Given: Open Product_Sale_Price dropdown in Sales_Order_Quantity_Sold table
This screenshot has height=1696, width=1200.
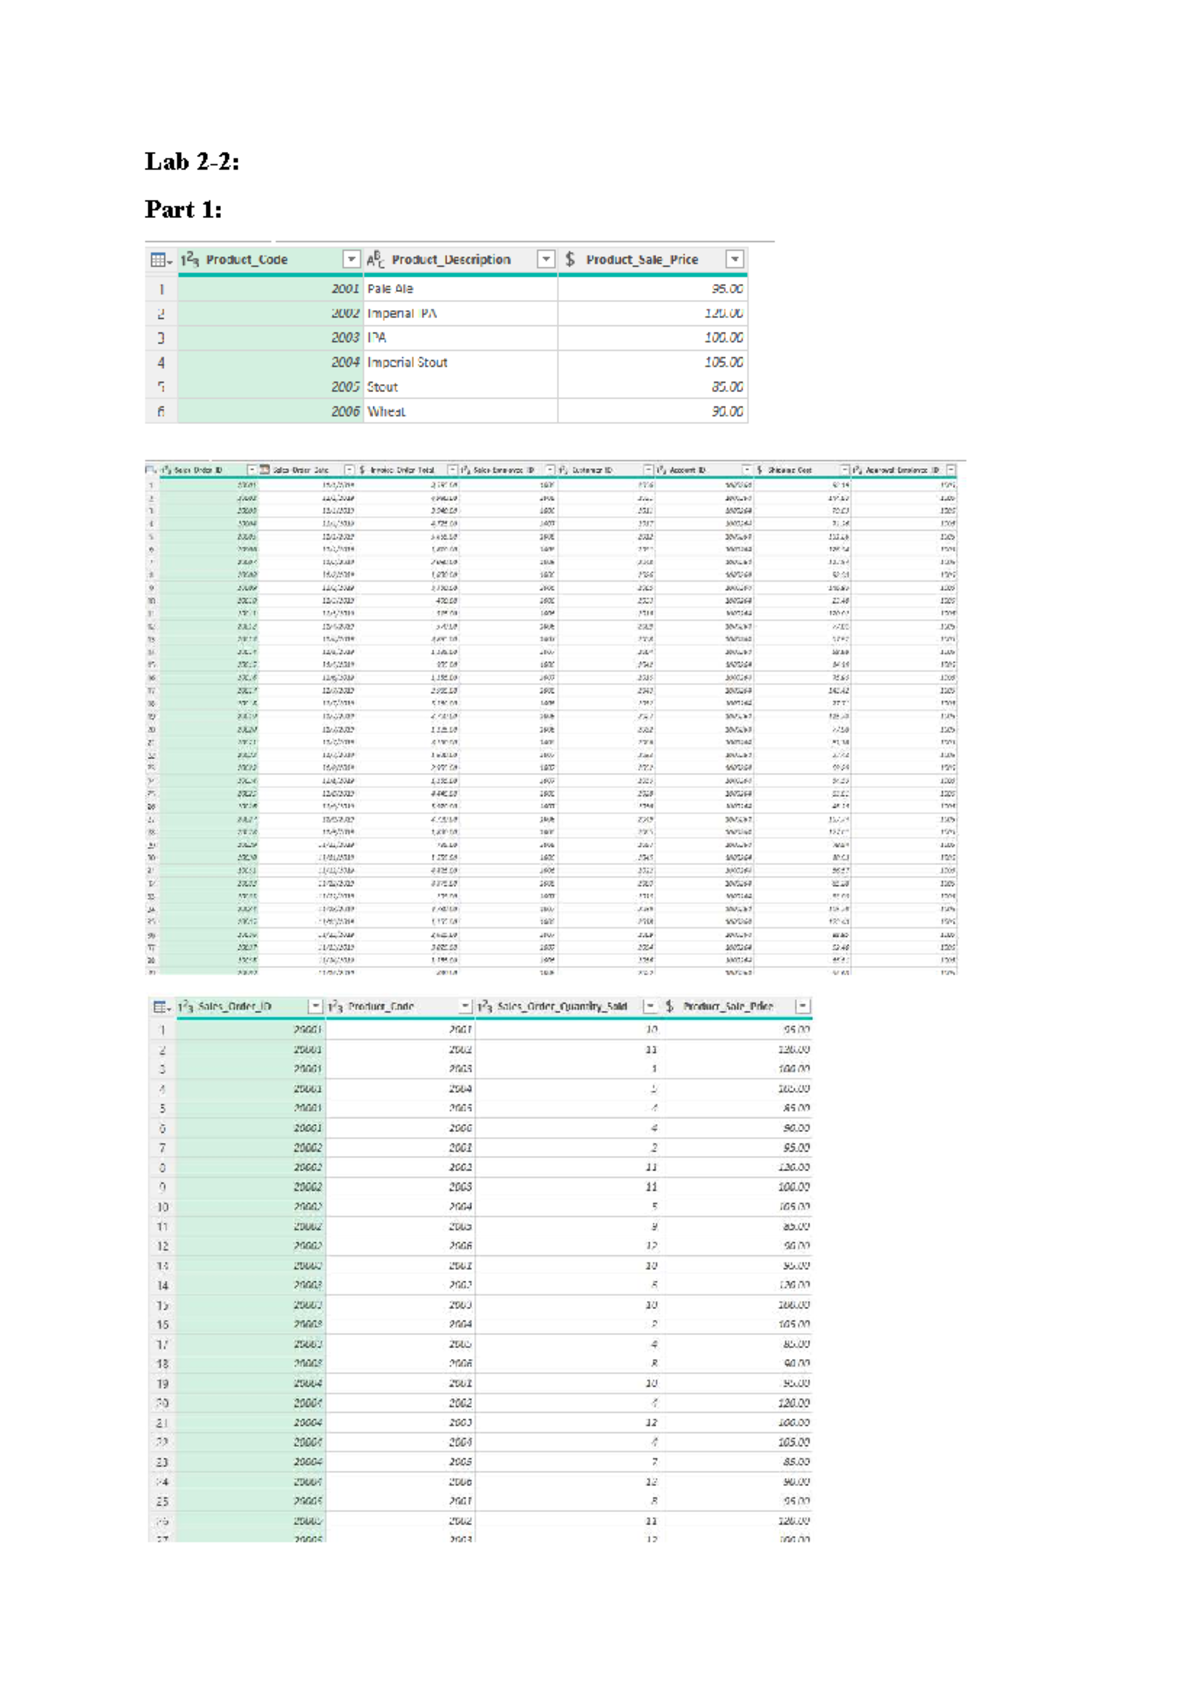Looking at the screenshot, I should [x=803, y=1006].
